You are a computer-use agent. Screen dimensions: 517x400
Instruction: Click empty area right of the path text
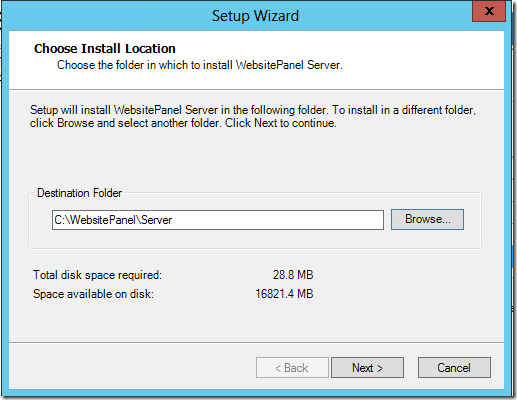[x=278, y=220]
